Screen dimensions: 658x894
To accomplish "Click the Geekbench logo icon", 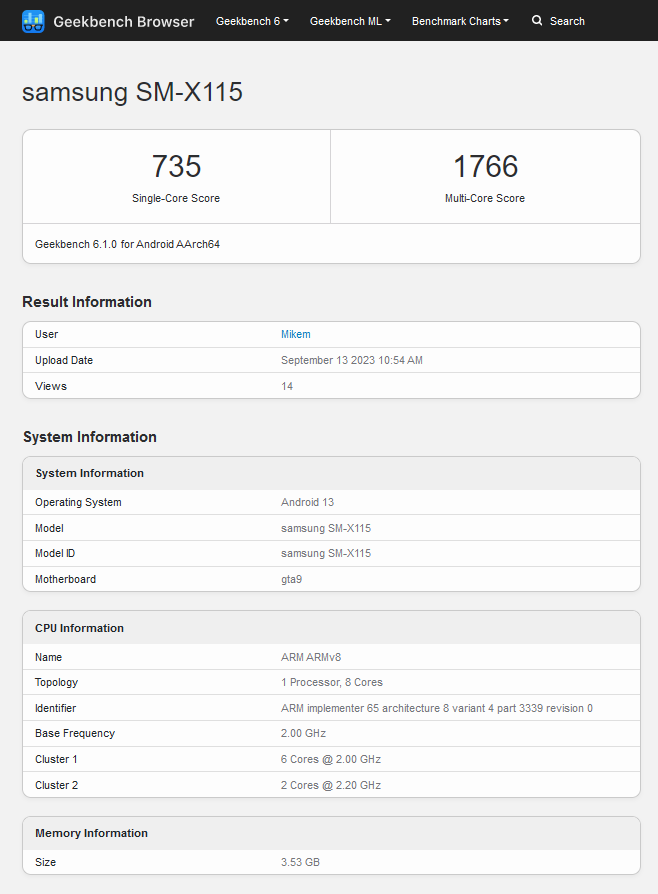I will coord(33,21).
